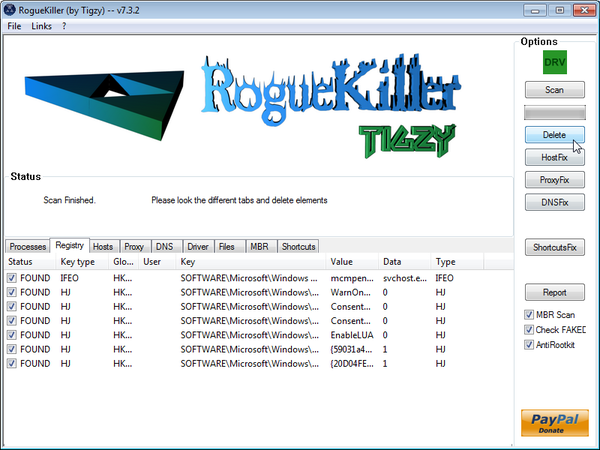Viewport: 600px width, 450px height.
Task: Open the MBR tab
Action: [259, 247]
